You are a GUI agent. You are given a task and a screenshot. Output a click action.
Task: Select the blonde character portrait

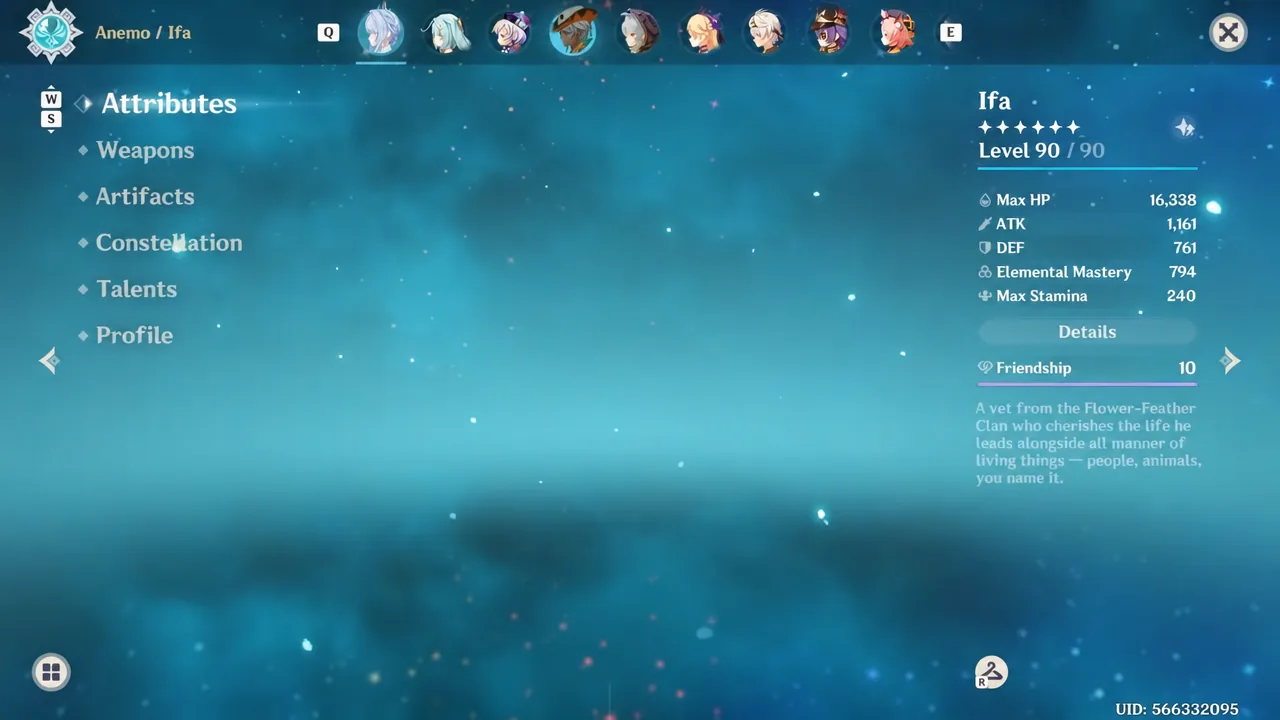point(701,32)
